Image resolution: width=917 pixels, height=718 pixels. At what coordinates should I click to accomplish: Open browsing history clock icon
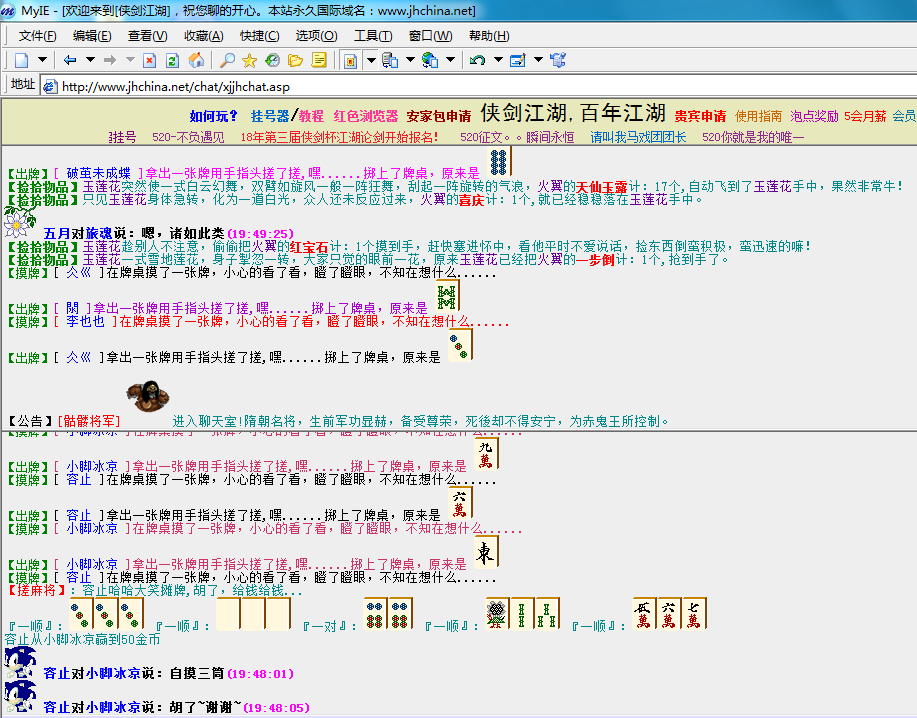pyautogui.click(x=273, y=60)
